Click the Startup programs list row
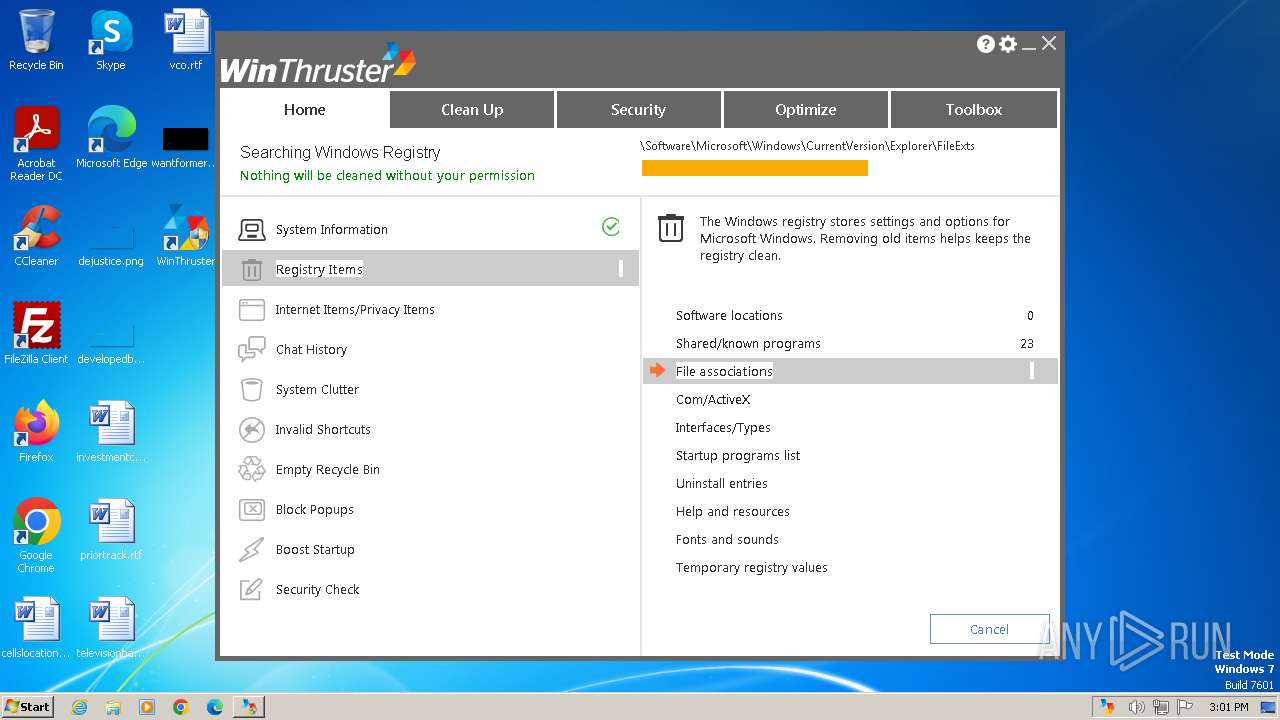The width and height of the screenshot is (1280, 720). click(850, 455)
